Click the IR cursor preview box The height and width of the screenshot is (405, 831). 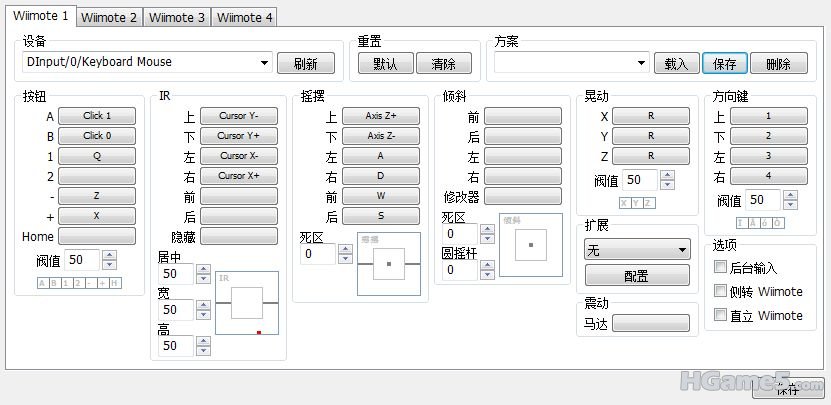(247, 303)
